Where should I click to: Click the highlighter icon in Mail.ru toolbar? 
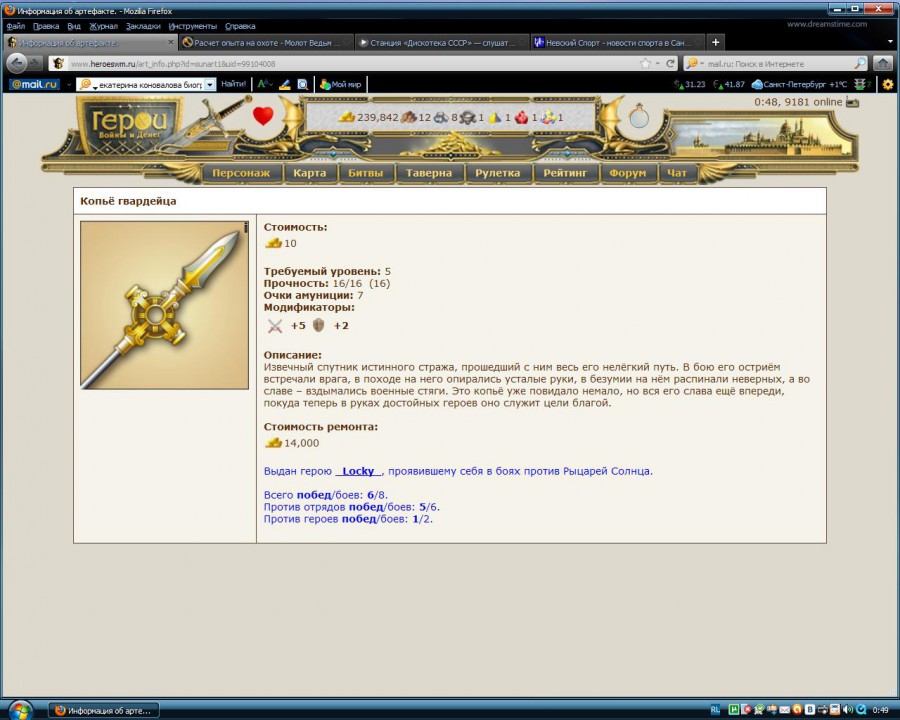(x=285, y=85)
